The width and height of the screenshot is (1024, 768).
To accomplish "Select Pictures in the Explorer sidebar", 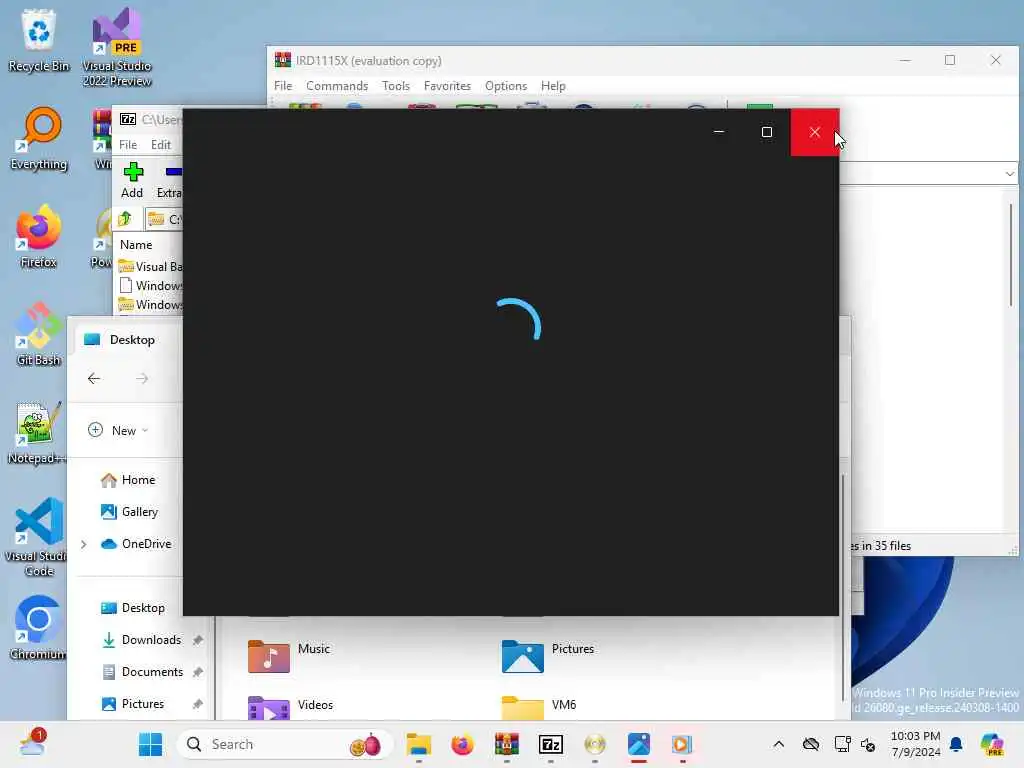I will [133, 704].
